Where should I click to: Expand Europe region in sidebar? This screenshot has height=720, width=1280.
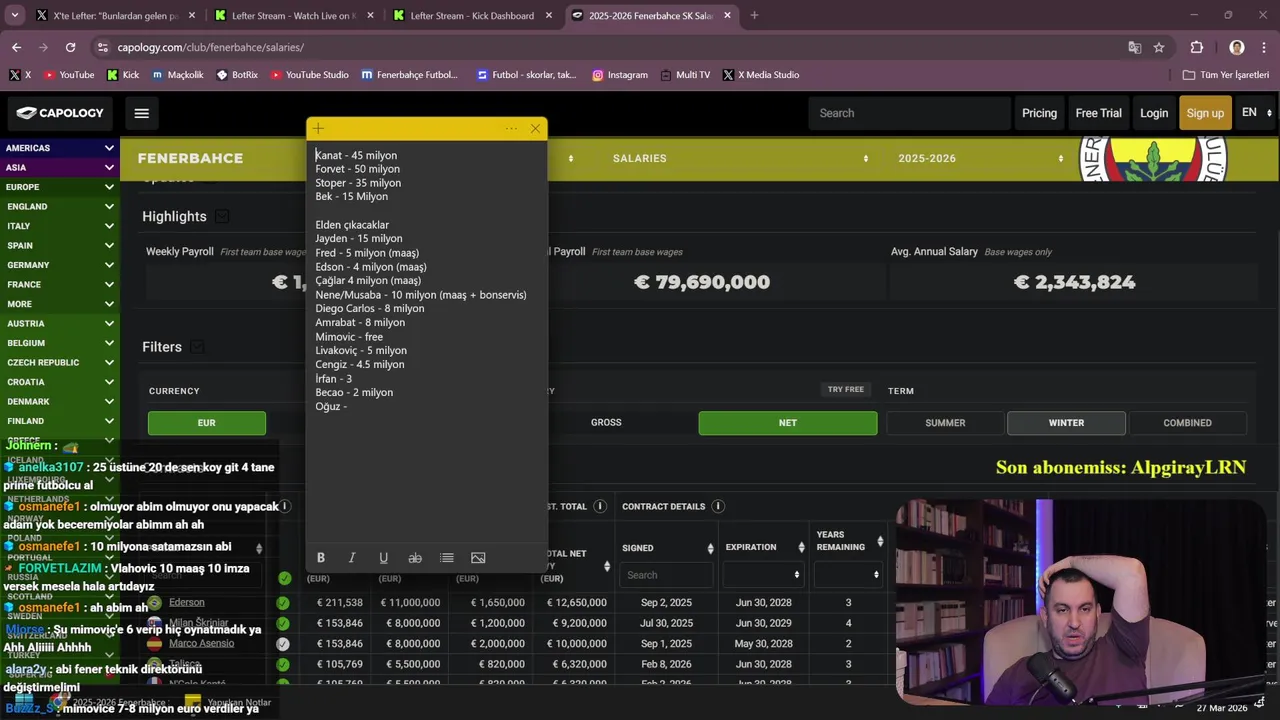(x=60, y=187)
